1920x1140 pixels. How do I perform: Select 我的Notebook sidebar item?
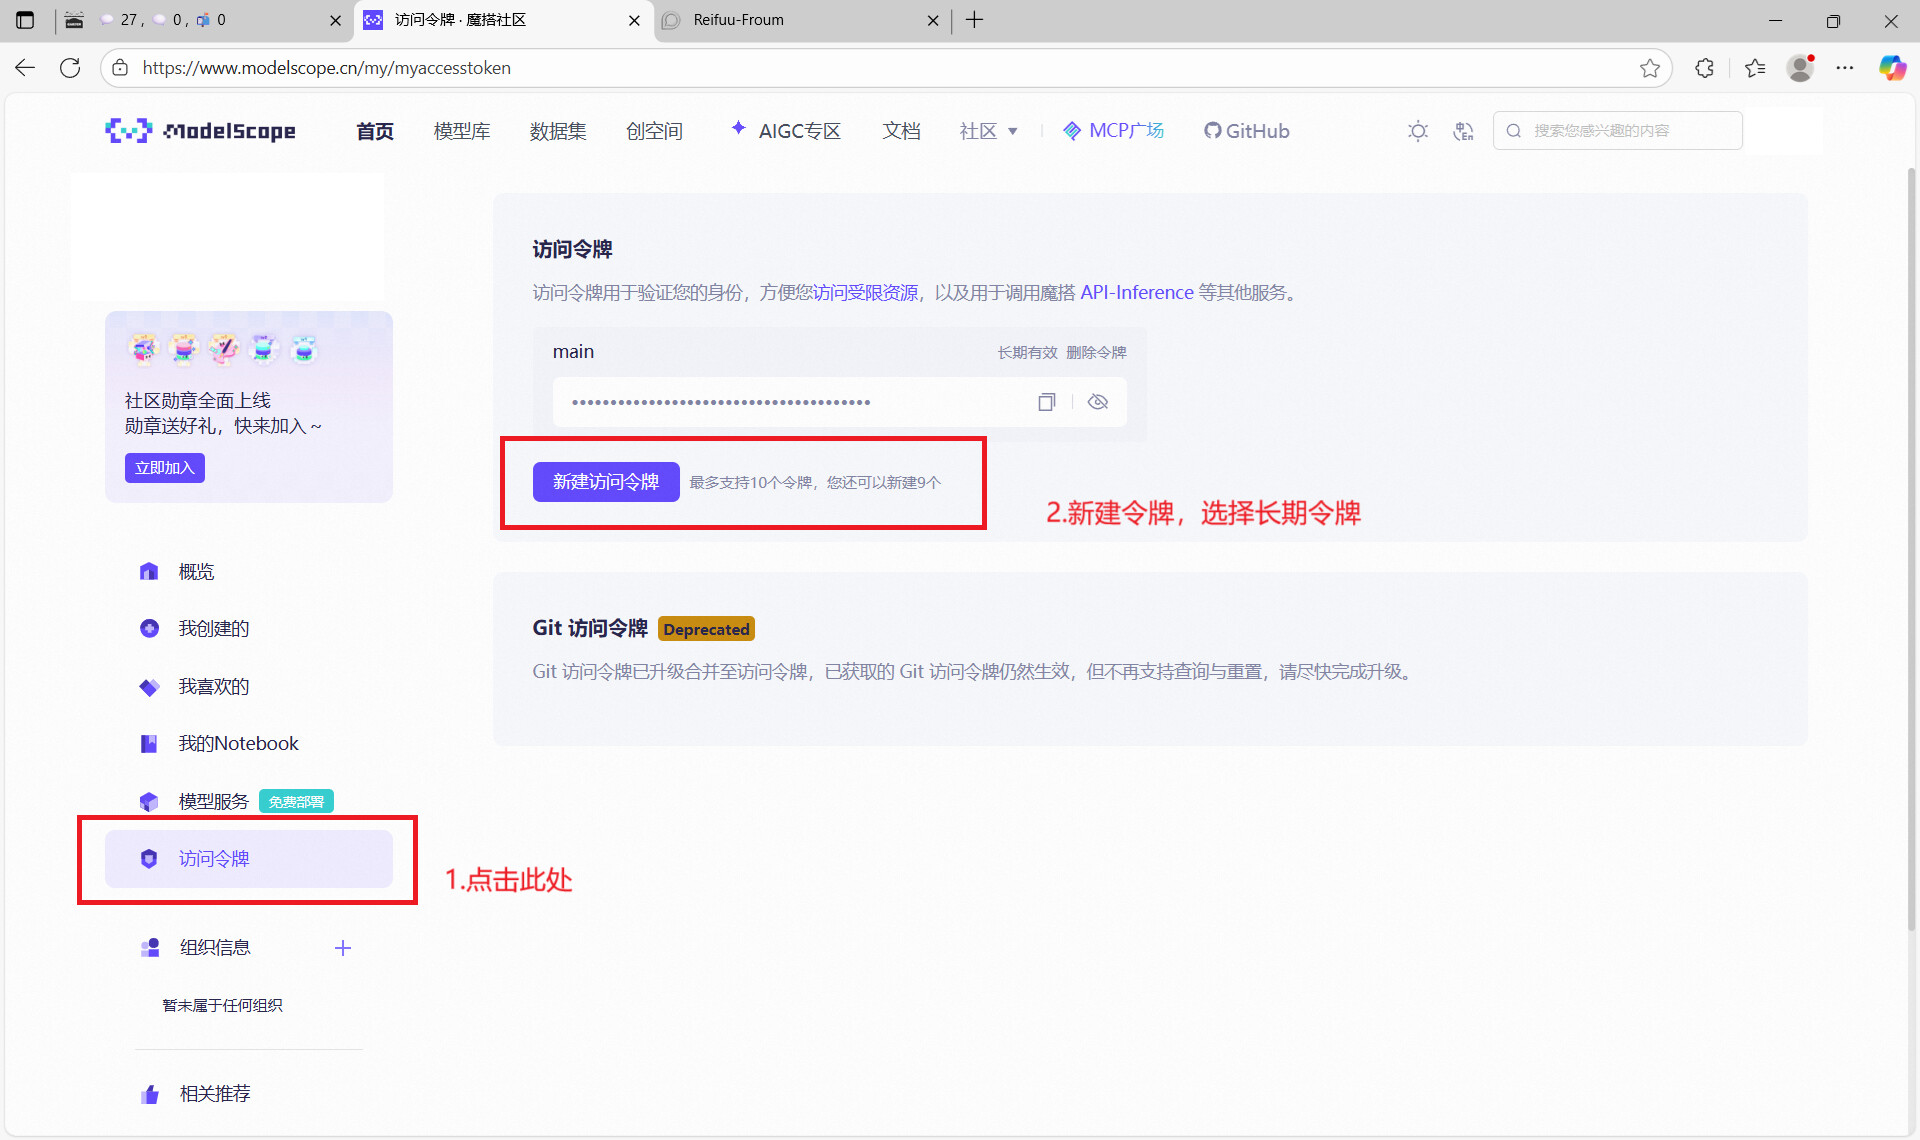coord(238,743)
